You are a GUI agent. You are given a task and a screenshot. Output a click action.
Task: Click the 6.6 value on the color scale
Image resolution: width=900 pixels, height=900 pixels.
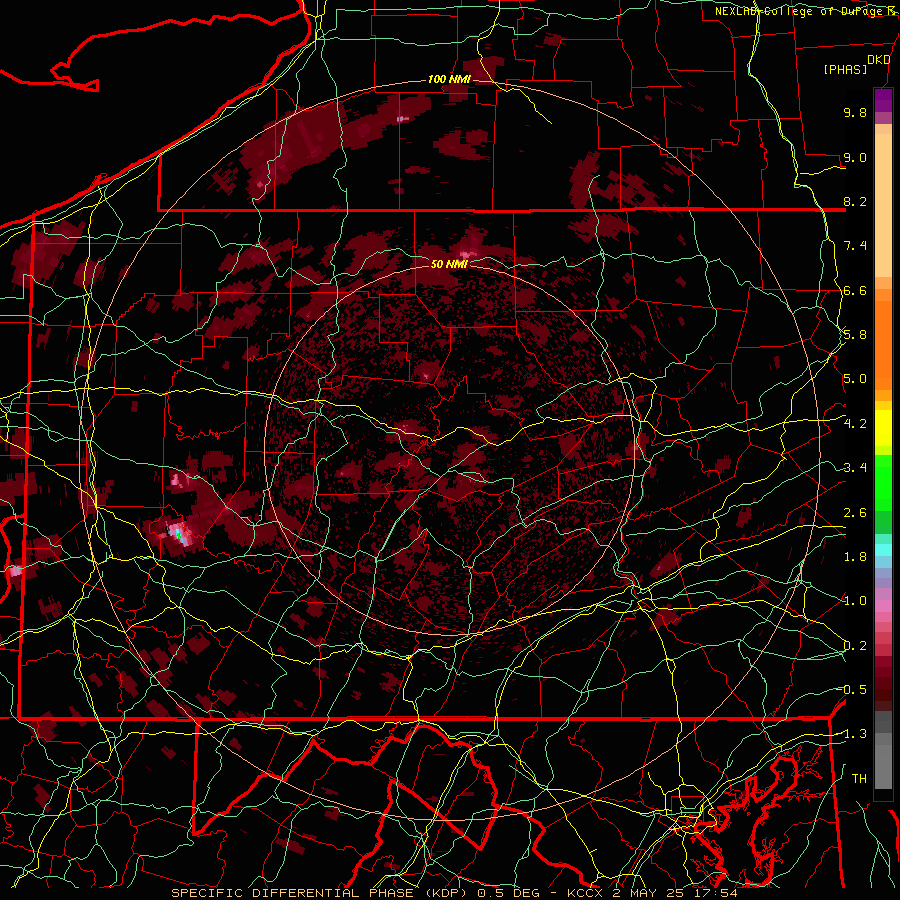tap(855, 290)
